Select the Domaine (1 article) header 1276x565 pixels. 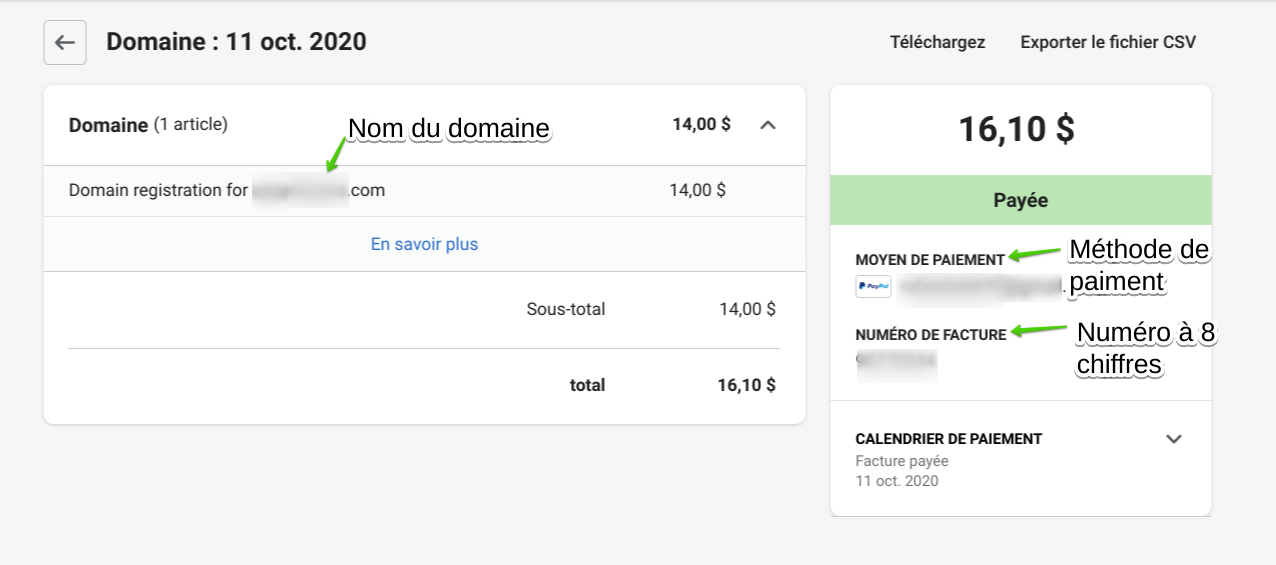[x=148, y=125]
